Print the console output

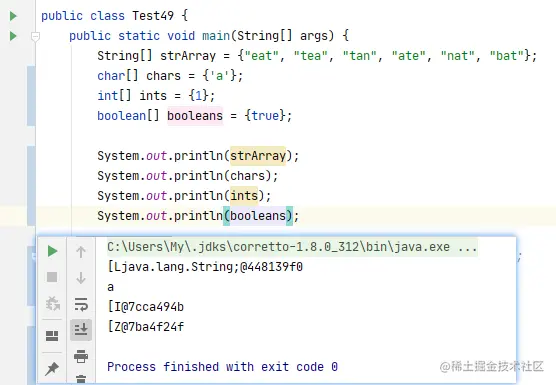[x=81, y=356]
